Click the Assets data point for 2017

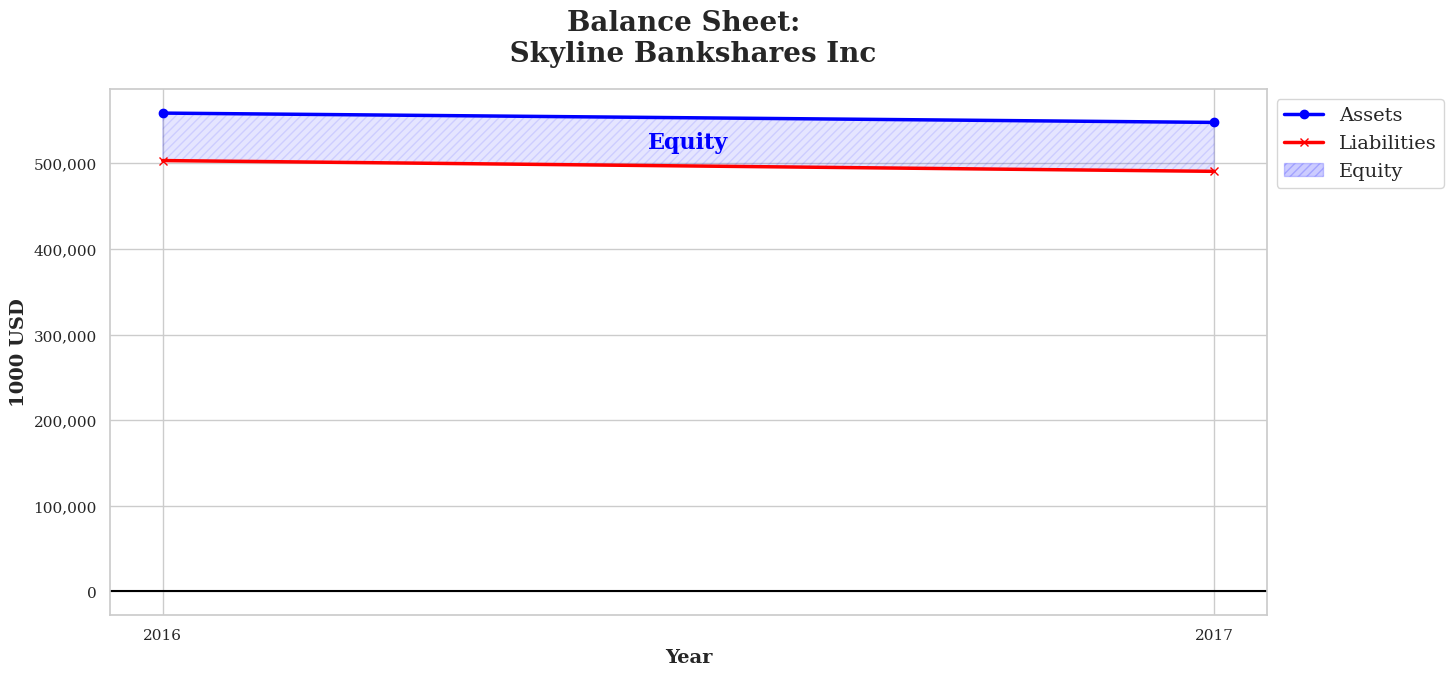[x=1214, y=122]
